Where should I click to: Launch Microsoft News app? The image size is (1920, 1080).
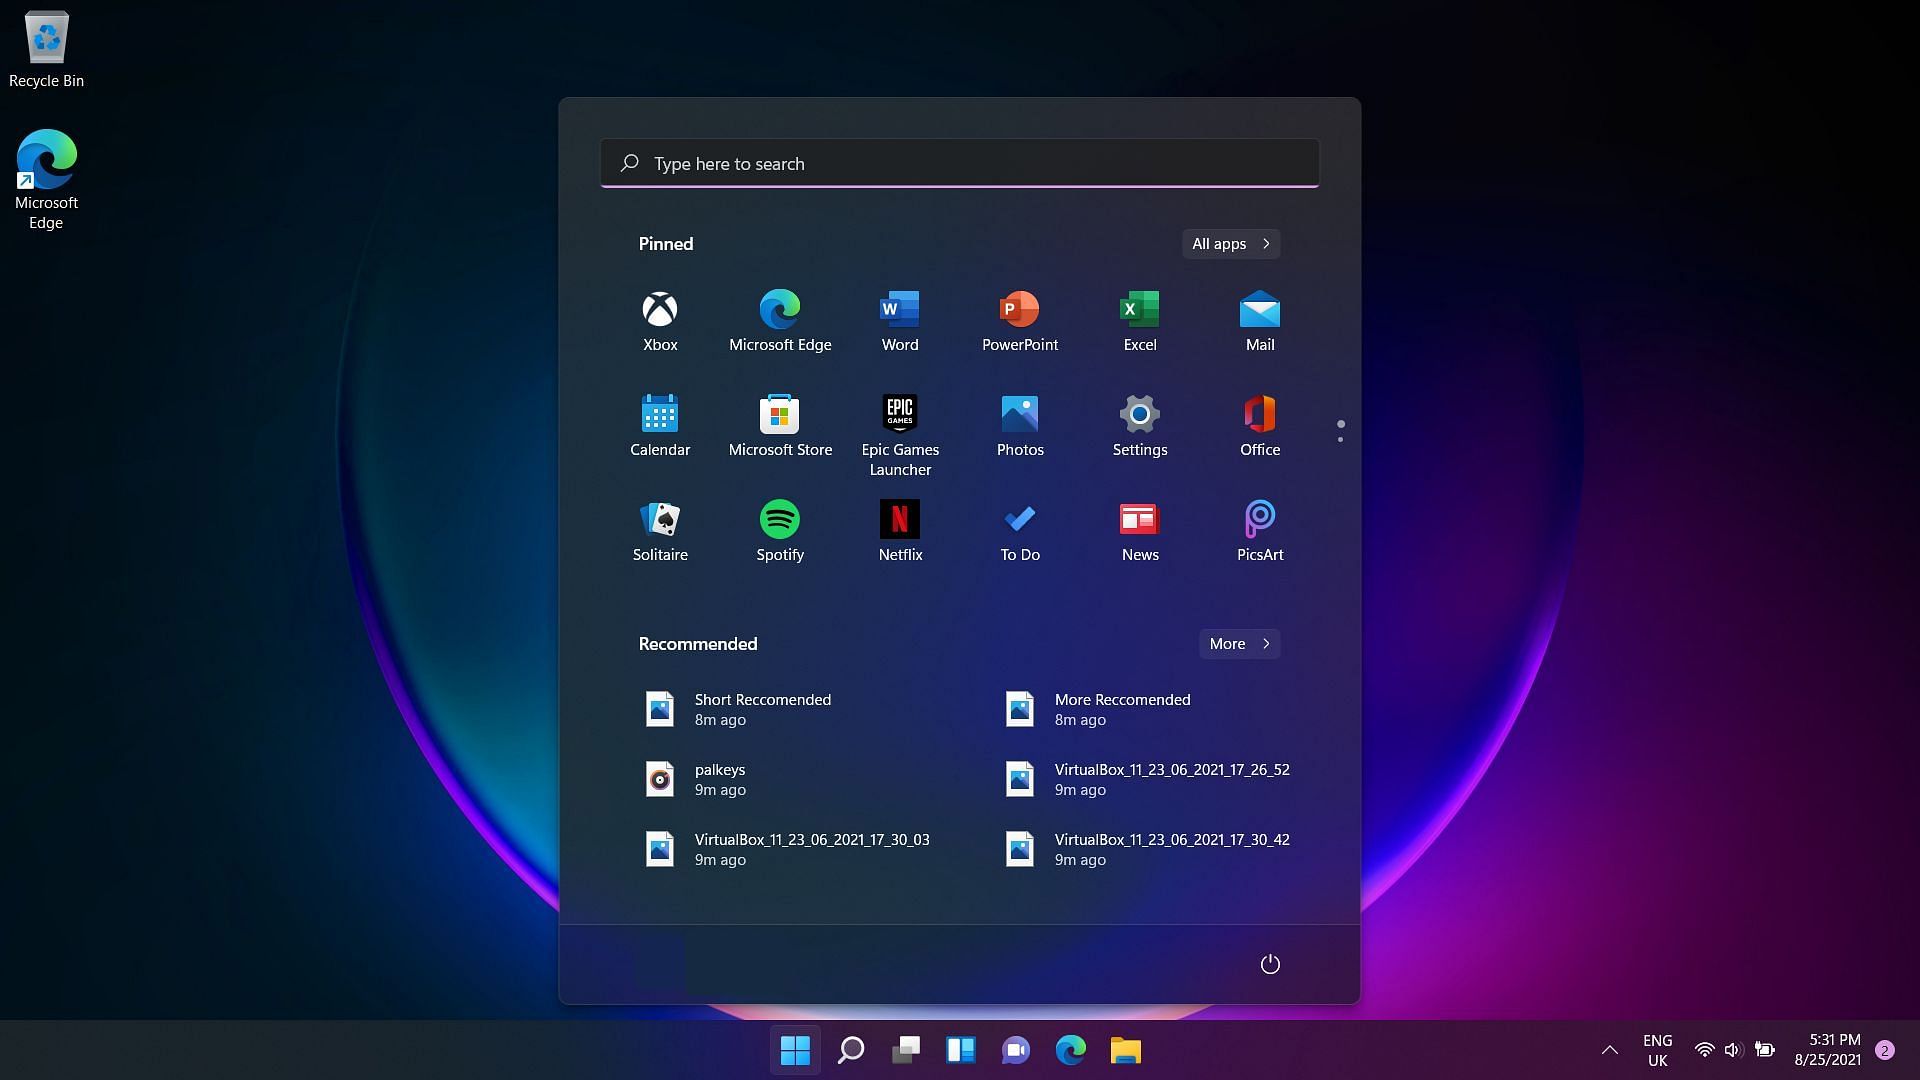pyautogui.click(x=1139, y=527)
